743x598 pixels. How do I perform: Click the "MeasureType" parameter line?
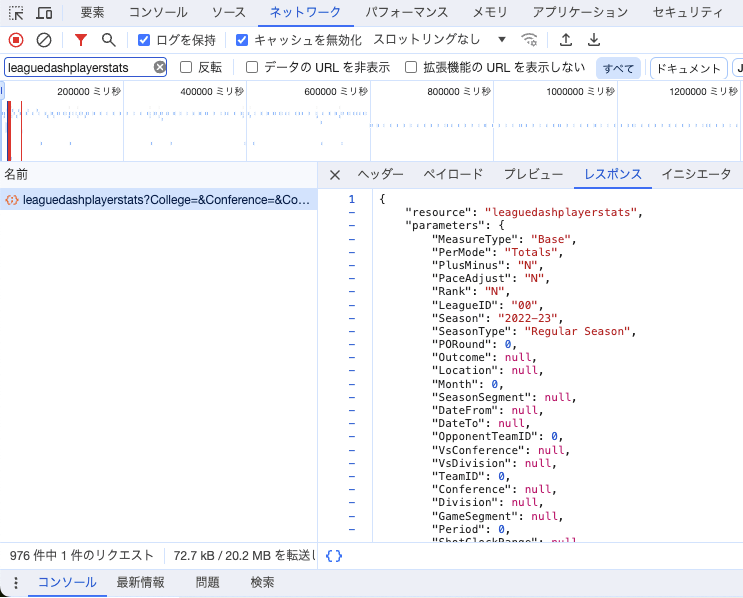pos(504,239)
